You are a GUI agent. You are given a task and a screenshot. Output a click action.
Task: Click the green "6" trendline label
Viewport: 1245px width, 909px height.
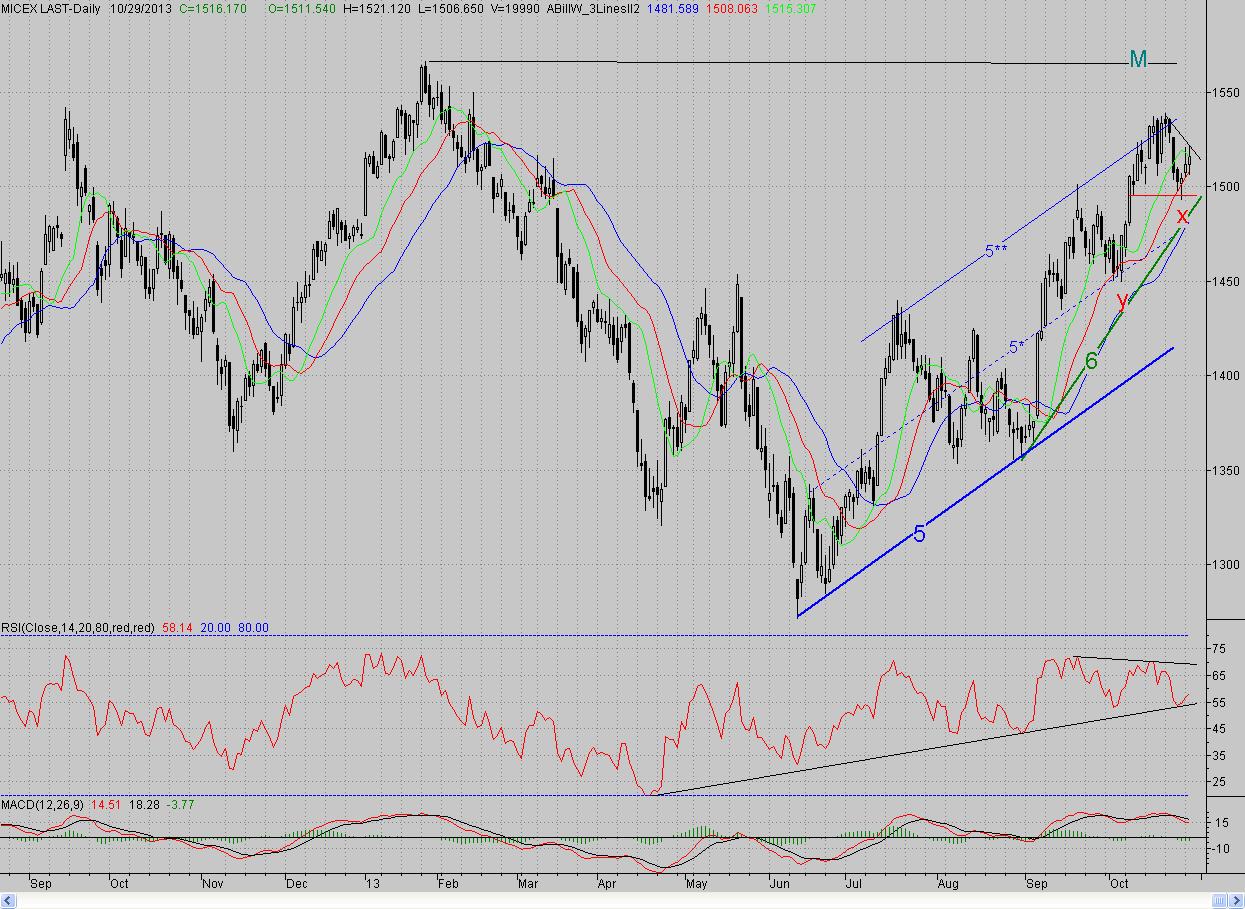click(1092, 362)
